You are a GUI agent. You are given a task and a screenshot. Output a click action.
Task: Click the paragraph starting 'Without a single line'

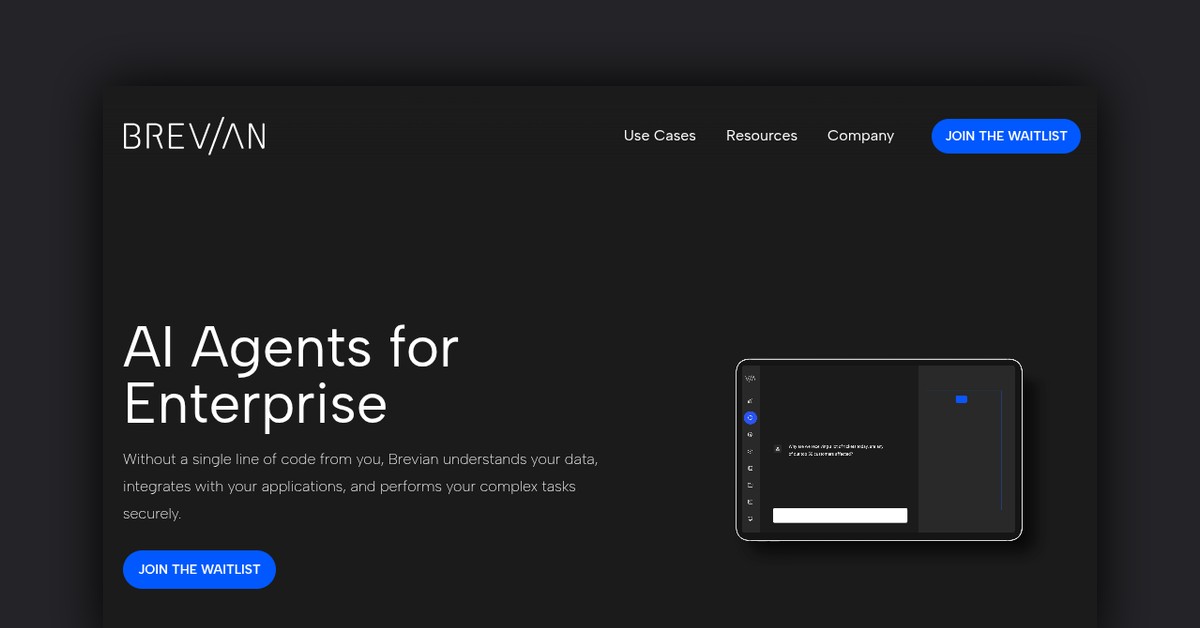[360, 486]
